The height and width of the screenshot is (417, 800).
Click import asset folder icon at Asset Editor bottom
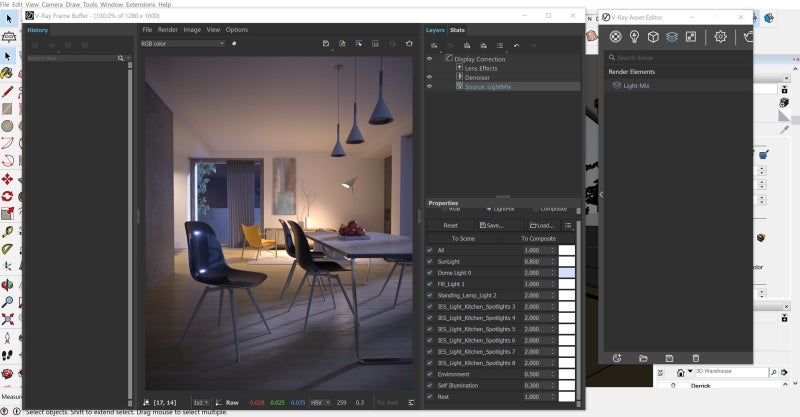tap(643, 358)
